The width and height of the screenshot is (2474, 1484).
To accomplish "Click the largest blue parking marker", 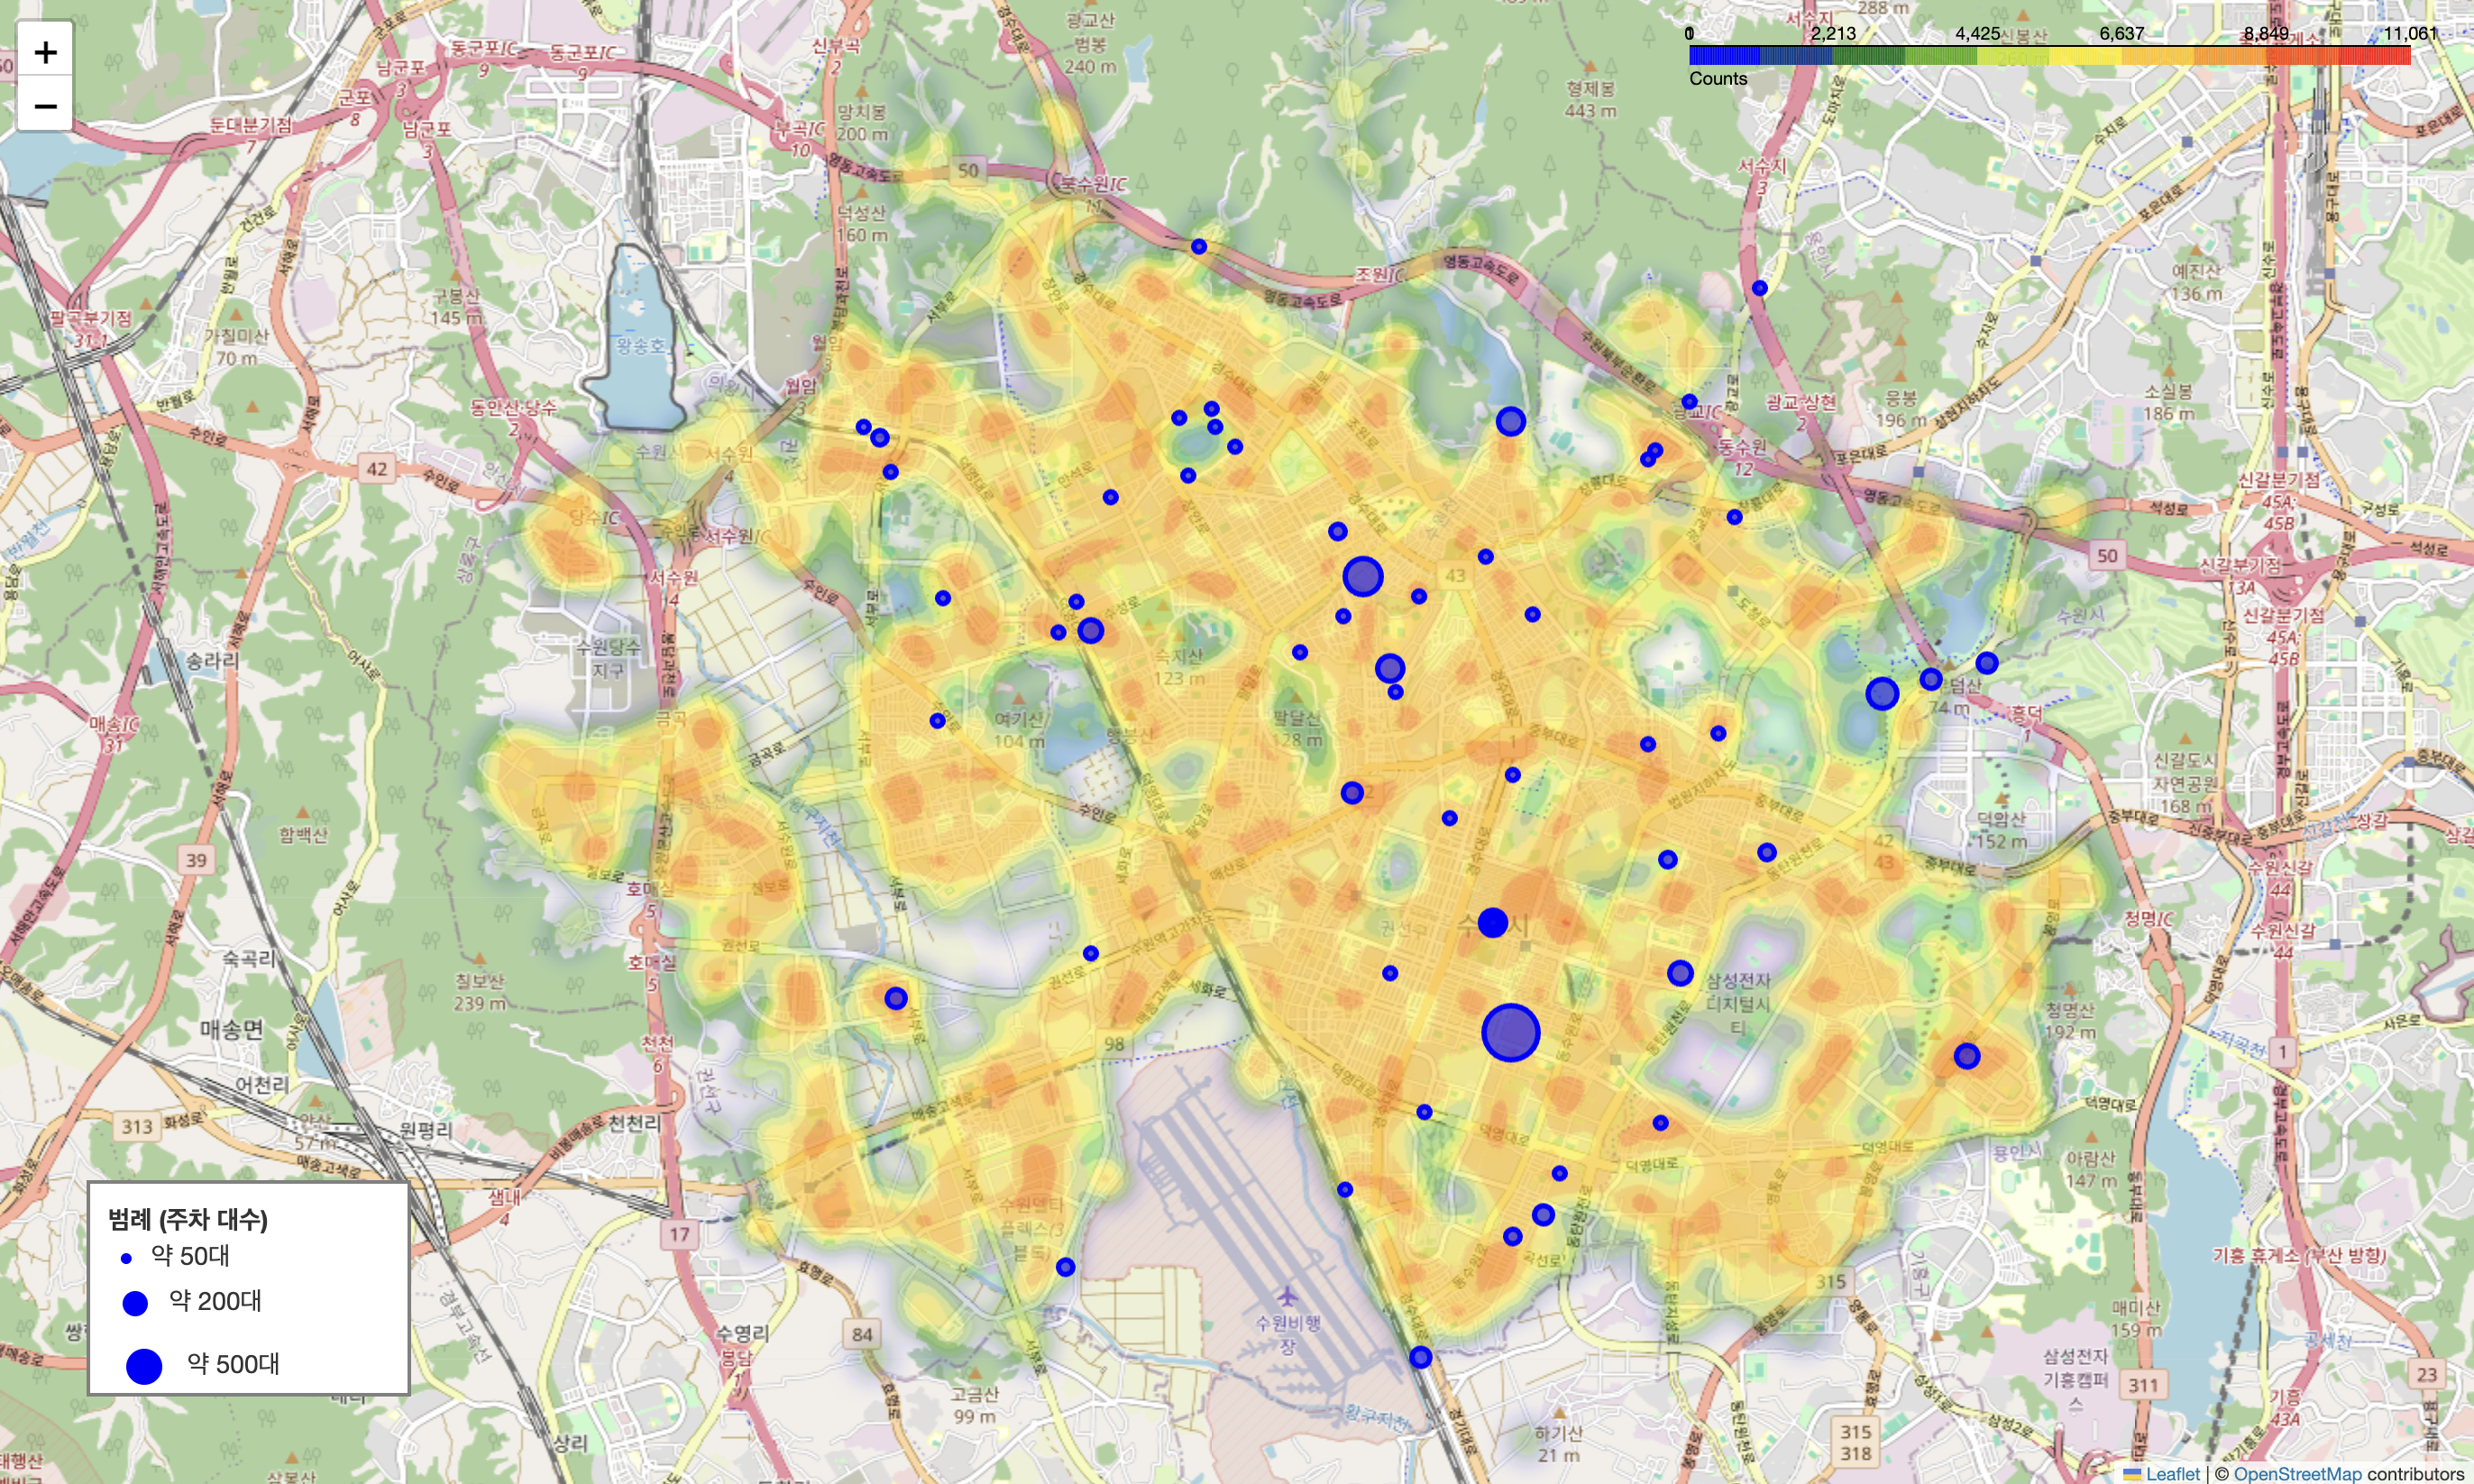I will (x=1510, y=1032).
